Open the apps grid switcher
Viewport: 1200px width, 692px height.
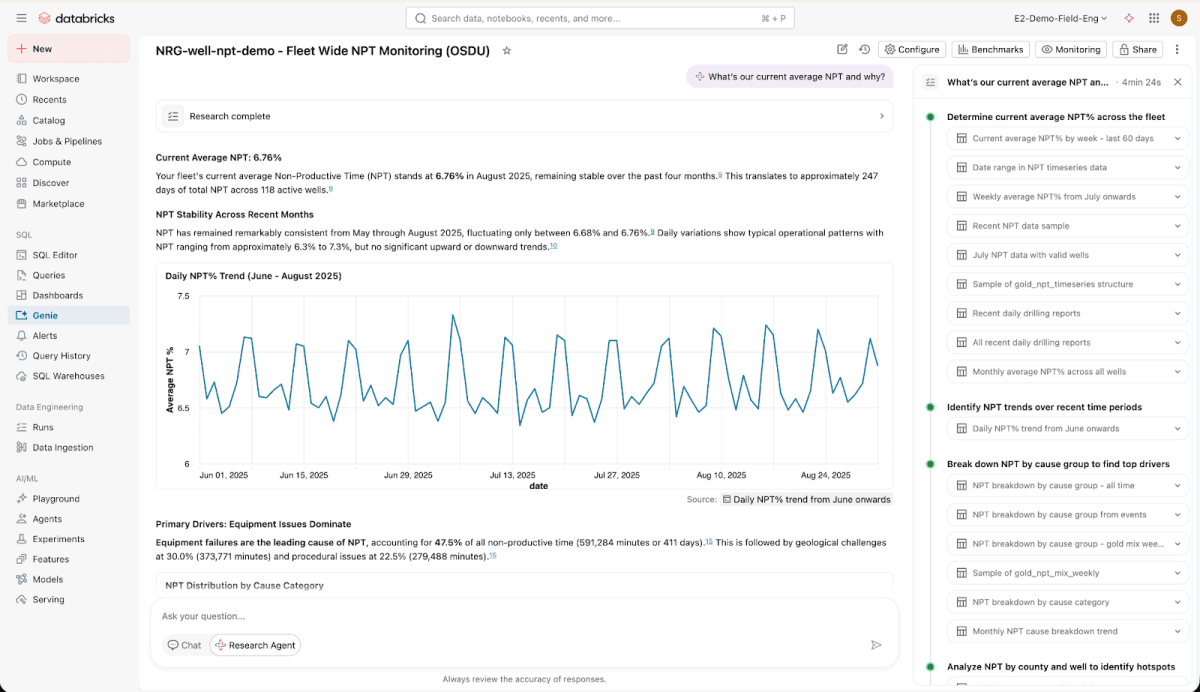point(1155,18)
